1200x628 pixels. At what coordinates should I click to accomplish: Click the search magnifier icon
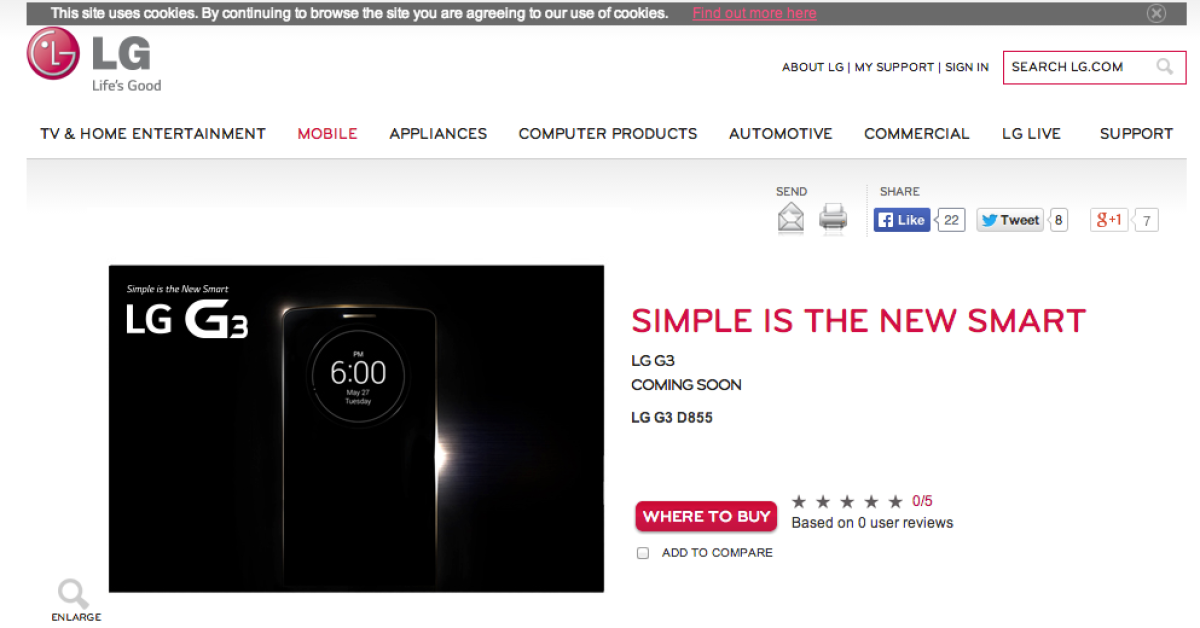(1165, 67)
